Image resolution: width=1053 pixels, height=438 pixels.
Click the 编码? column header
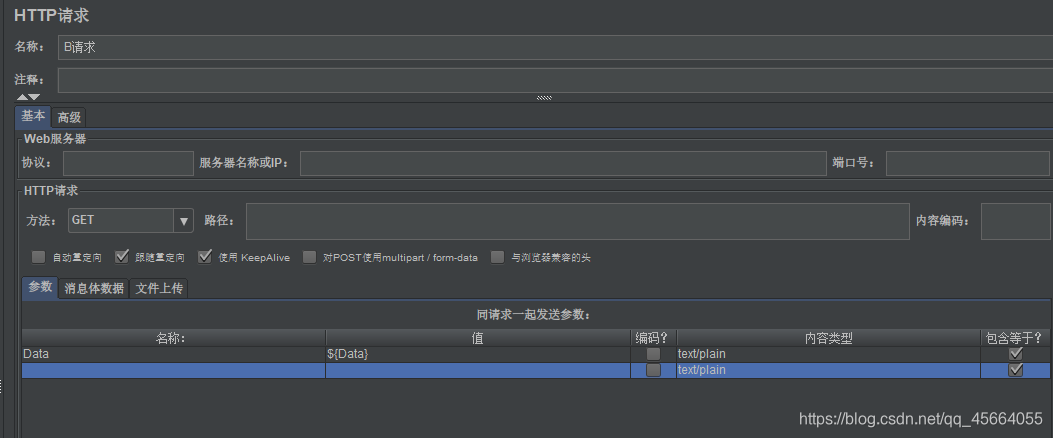coord(653,338)
